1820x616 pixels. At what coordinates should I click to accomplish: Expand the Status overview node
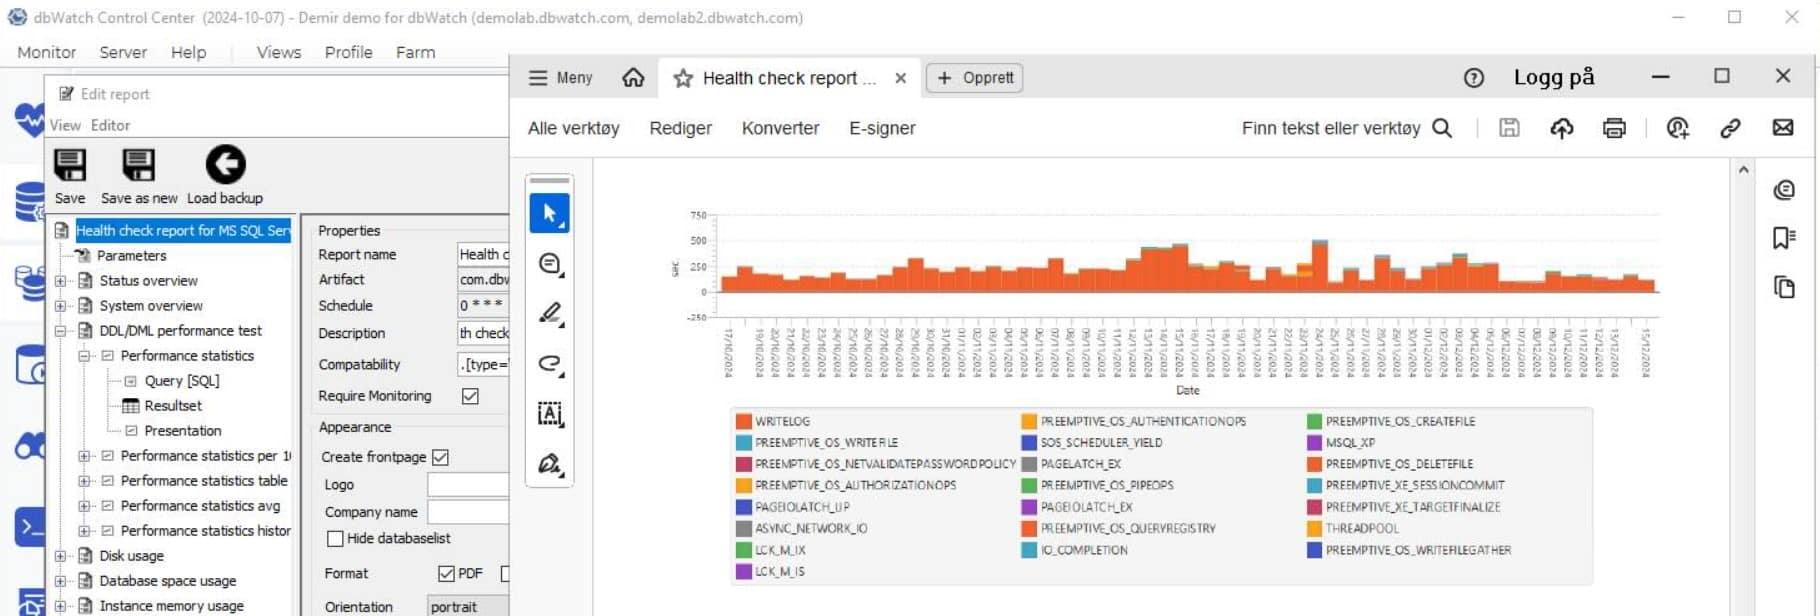(x=61, y=281)
